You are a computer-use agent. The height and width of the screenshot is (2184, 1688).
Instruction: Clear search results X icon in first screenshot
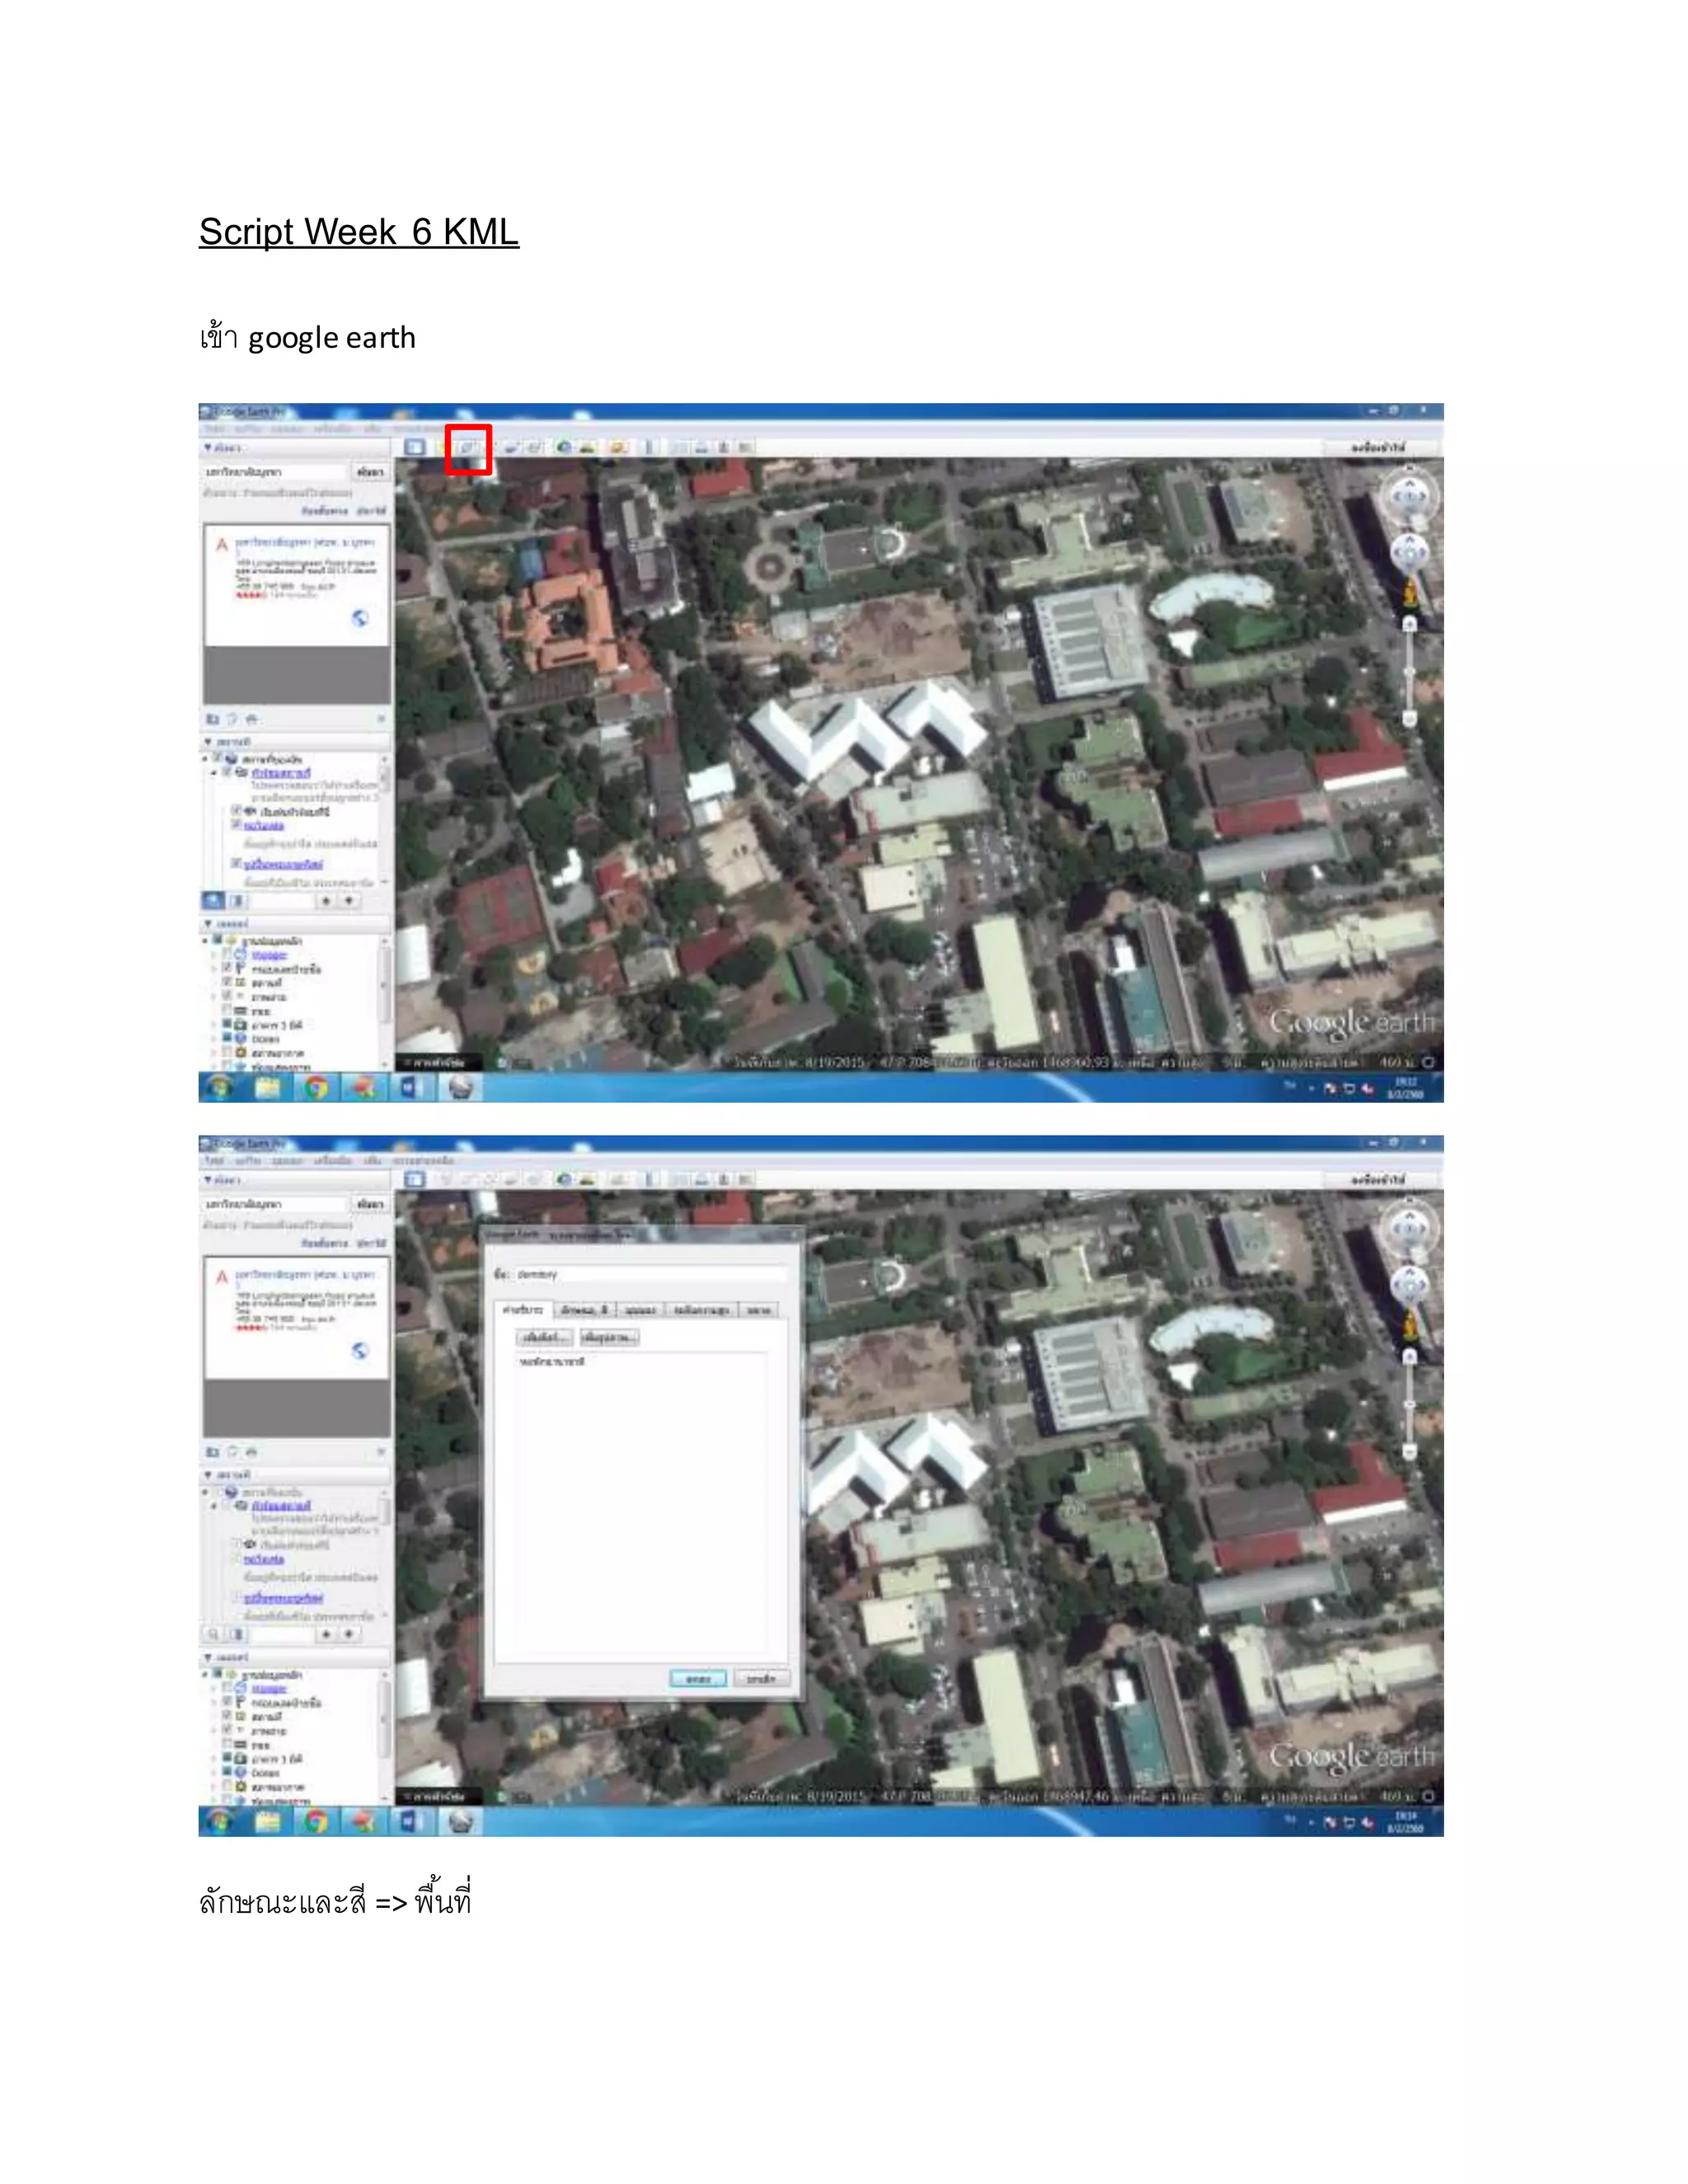pos(381,719)
